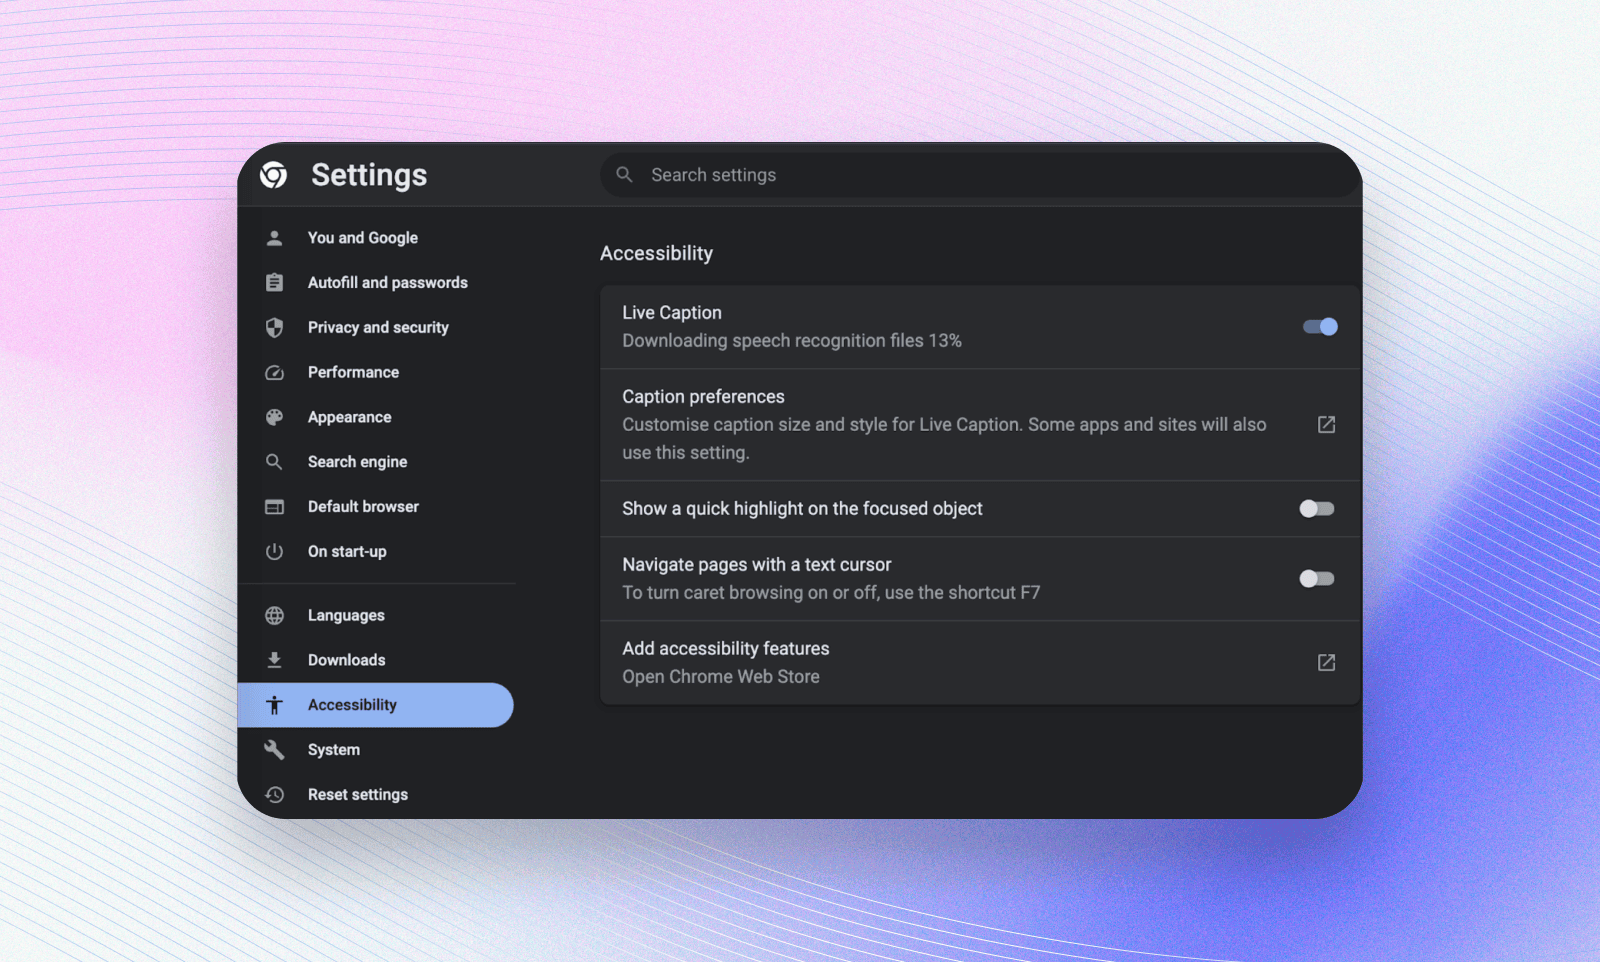
Task: Click the Chrome logo icon beside Settings
Action: tap(274, 175)
